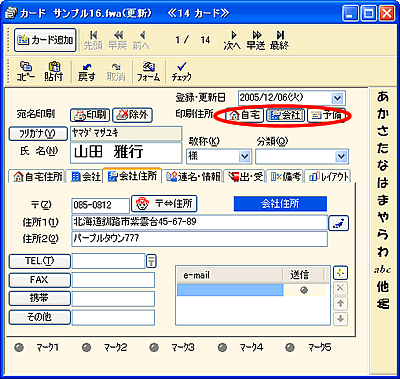Switch to the 会社 tab
This screenshot has height=379, width=400.
click(85, 176)
